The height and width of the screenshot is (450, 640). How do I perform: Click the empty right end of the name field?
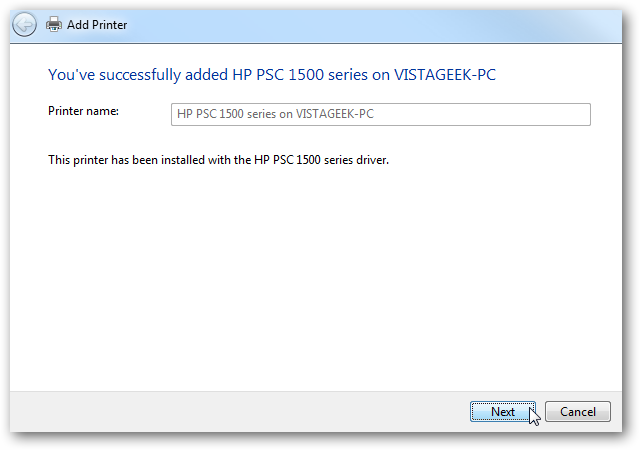point(482,114)
